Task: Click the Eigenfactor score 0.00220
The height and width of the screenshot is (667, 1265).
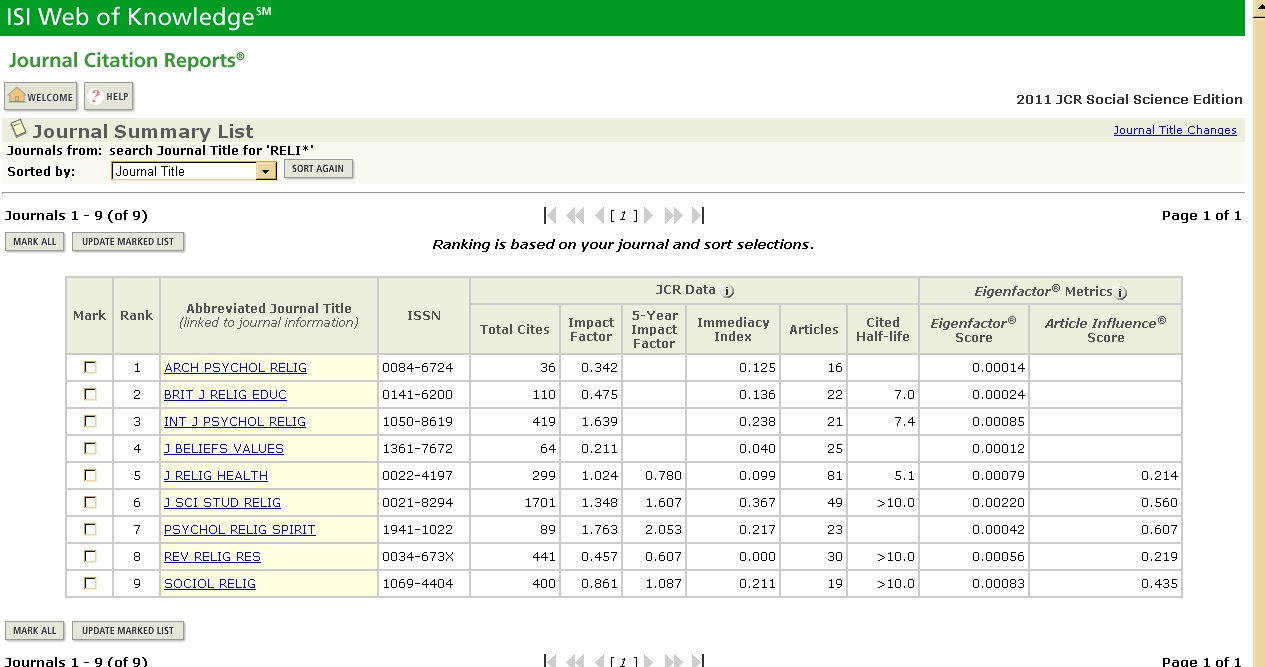Action: point(998,503)
